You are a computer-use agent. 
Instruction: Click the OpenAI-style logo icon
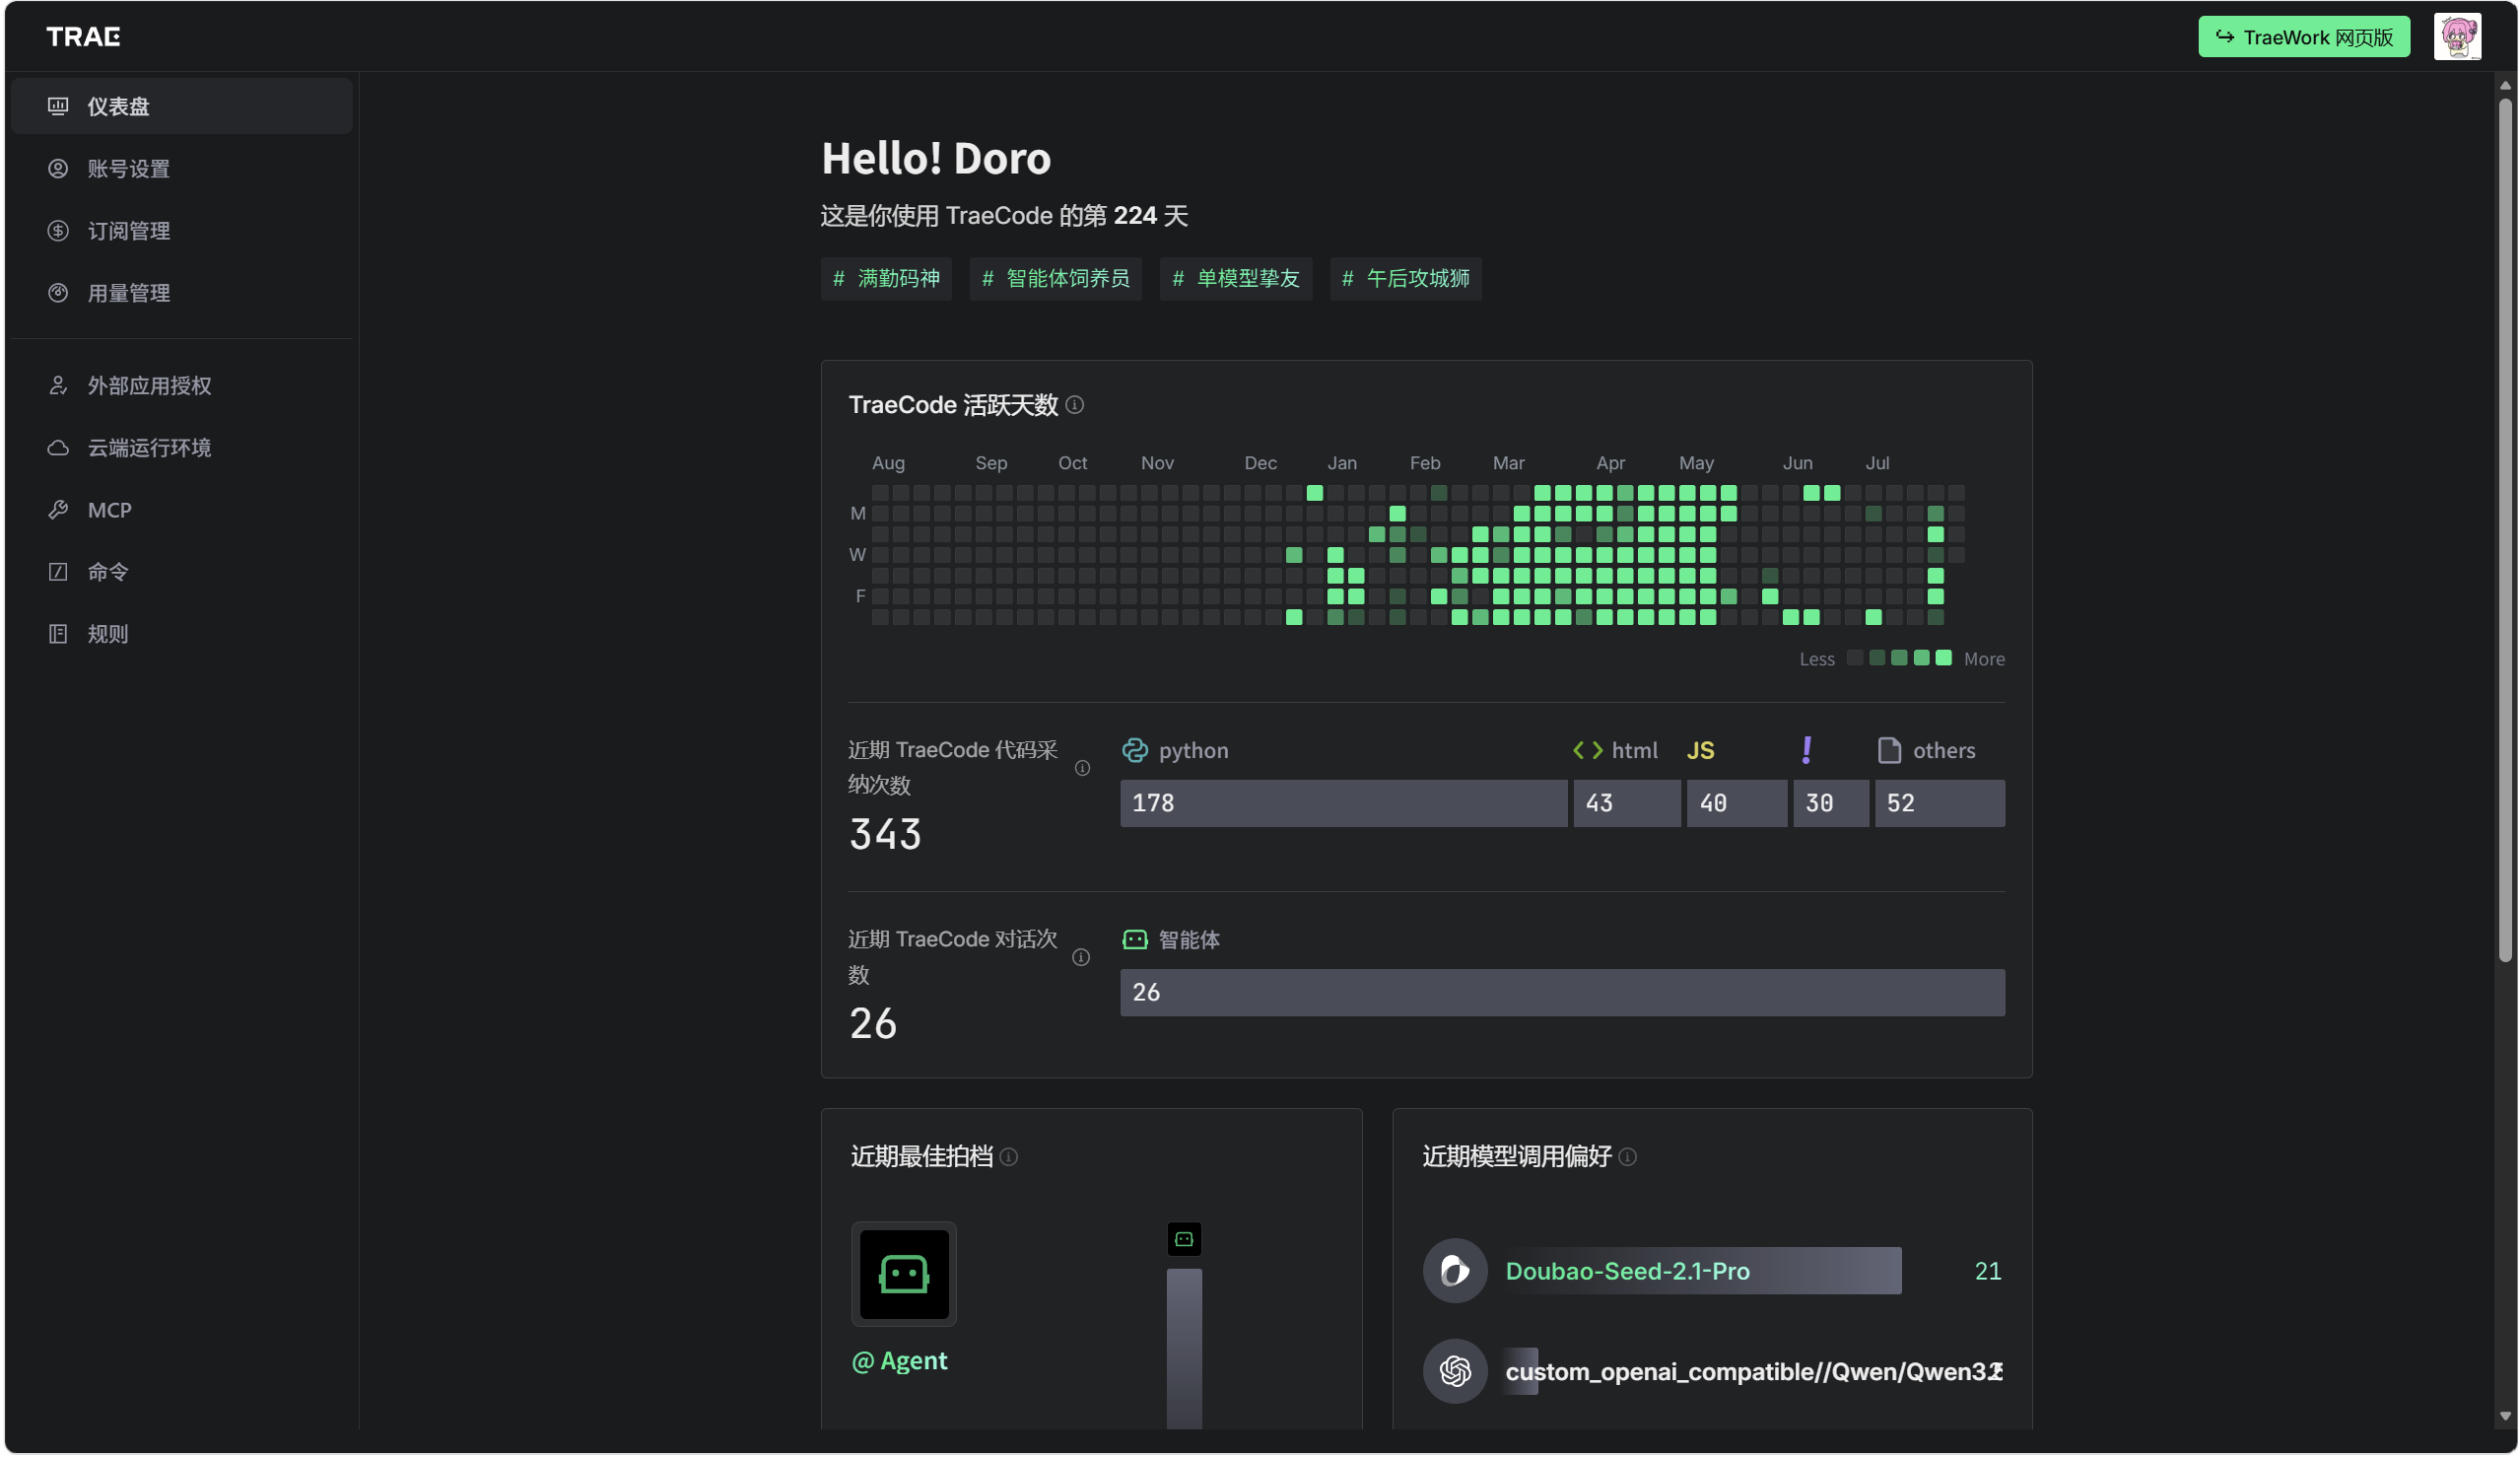pyautogui.click(x=1454, y=1370)
